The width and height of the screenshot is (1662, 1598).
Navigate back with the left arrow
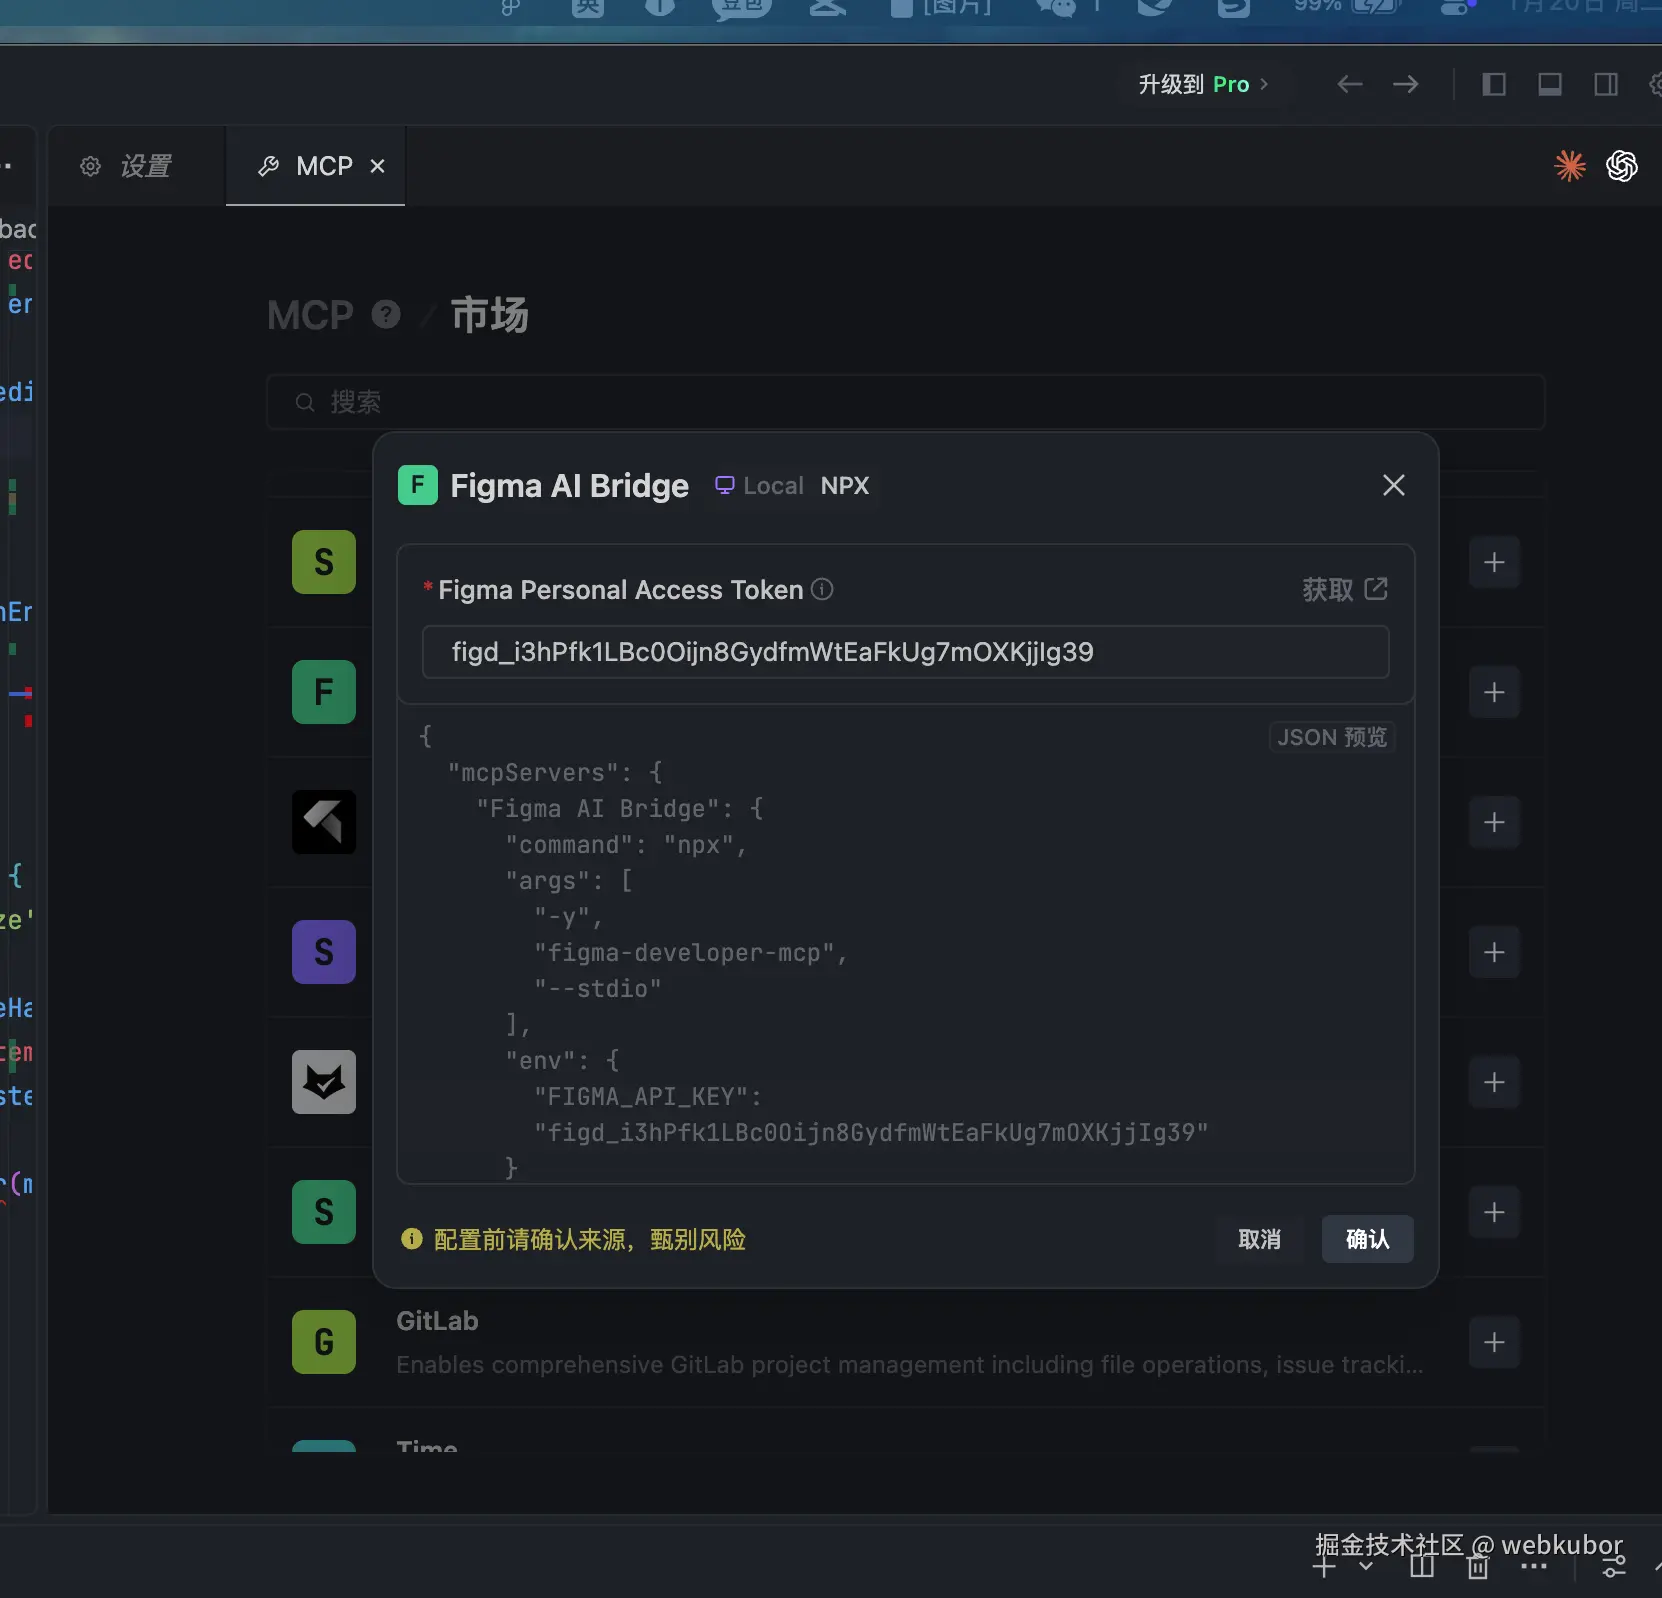click(1350, 84)
